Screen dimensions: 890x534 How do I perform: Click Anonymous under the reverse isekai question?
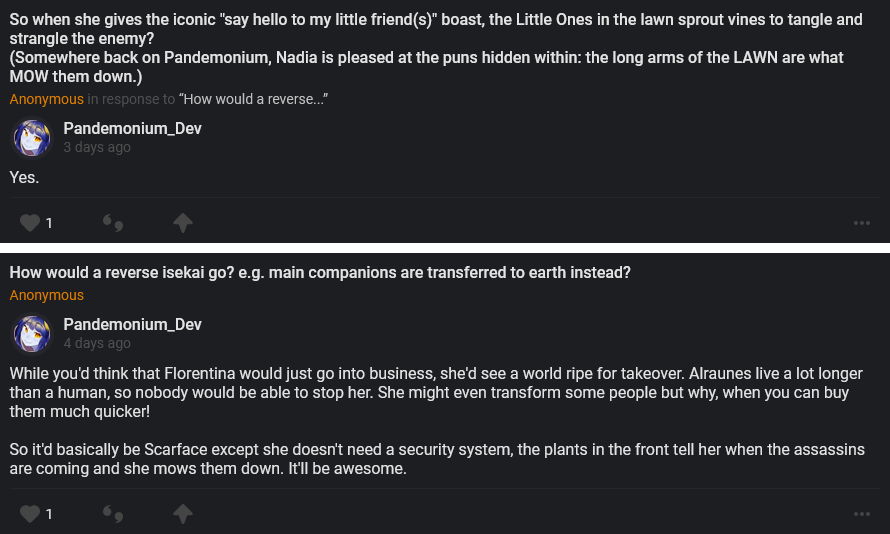click(47, 295)
